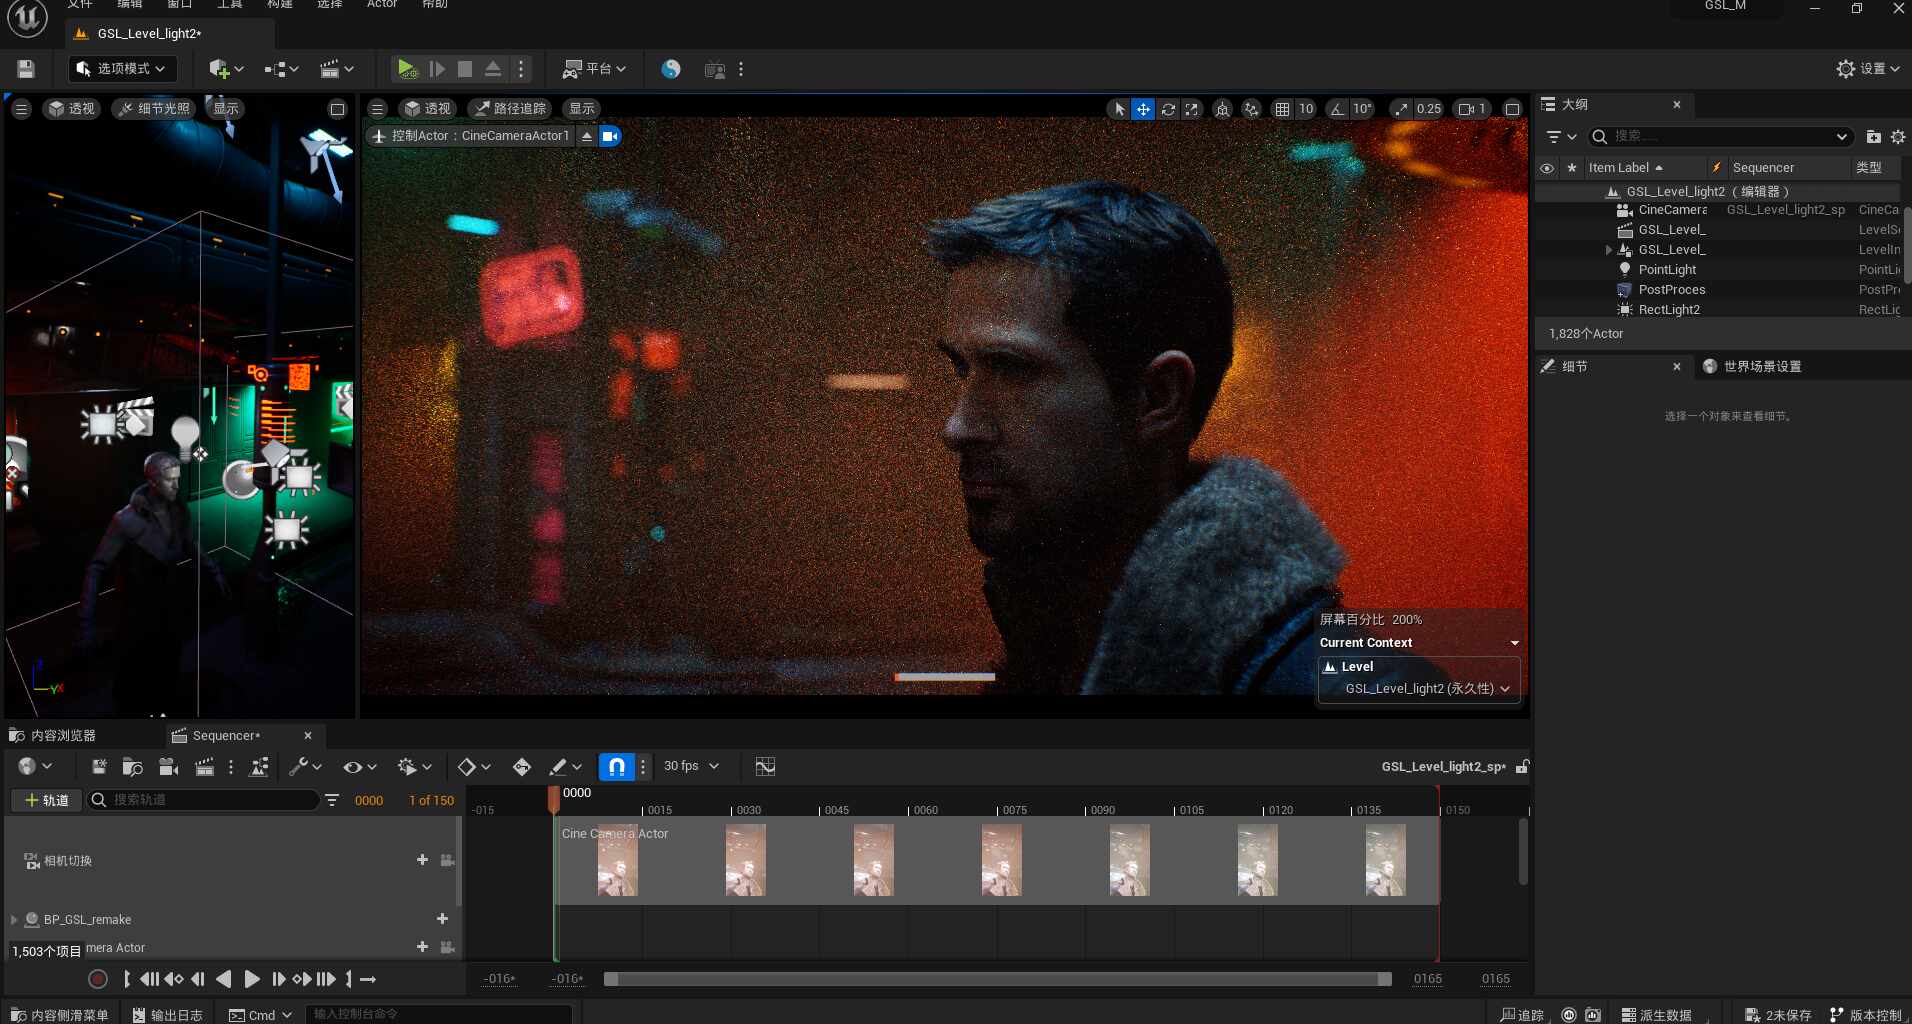This screenshot has height=1024, width=1912.
Task: Click the green Play level button
Action: 406,69
